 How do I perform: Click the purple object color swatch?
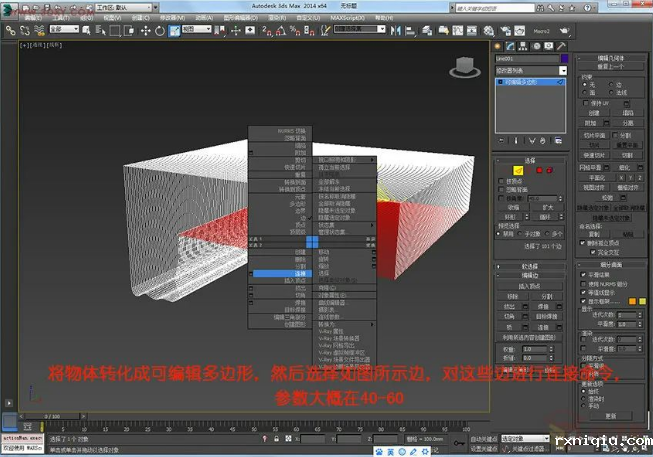point(564,58)
